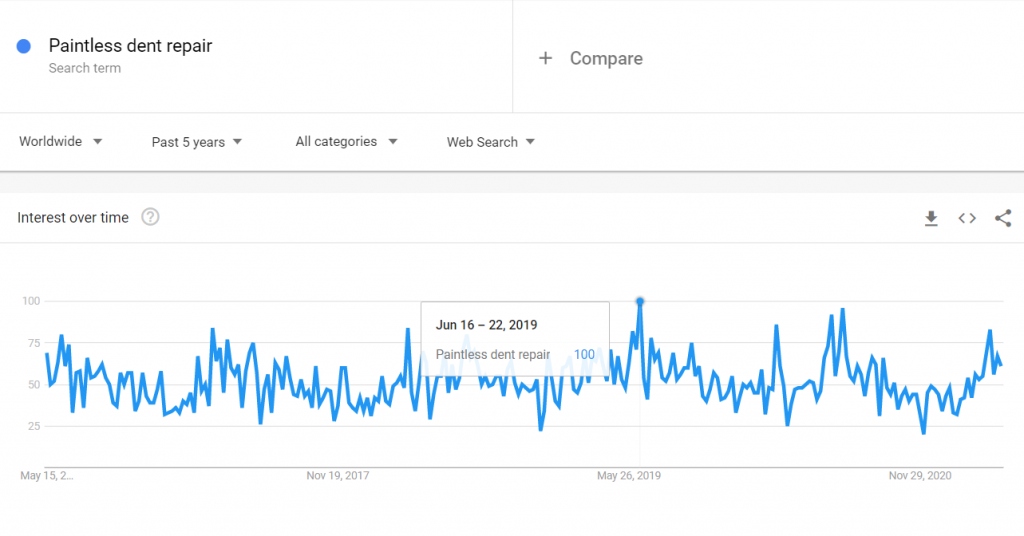The width and height of the screenshot is (1024, 536).
Task: Click the Jun 16 – 22, 2019 tooltip
Action: 515,339
